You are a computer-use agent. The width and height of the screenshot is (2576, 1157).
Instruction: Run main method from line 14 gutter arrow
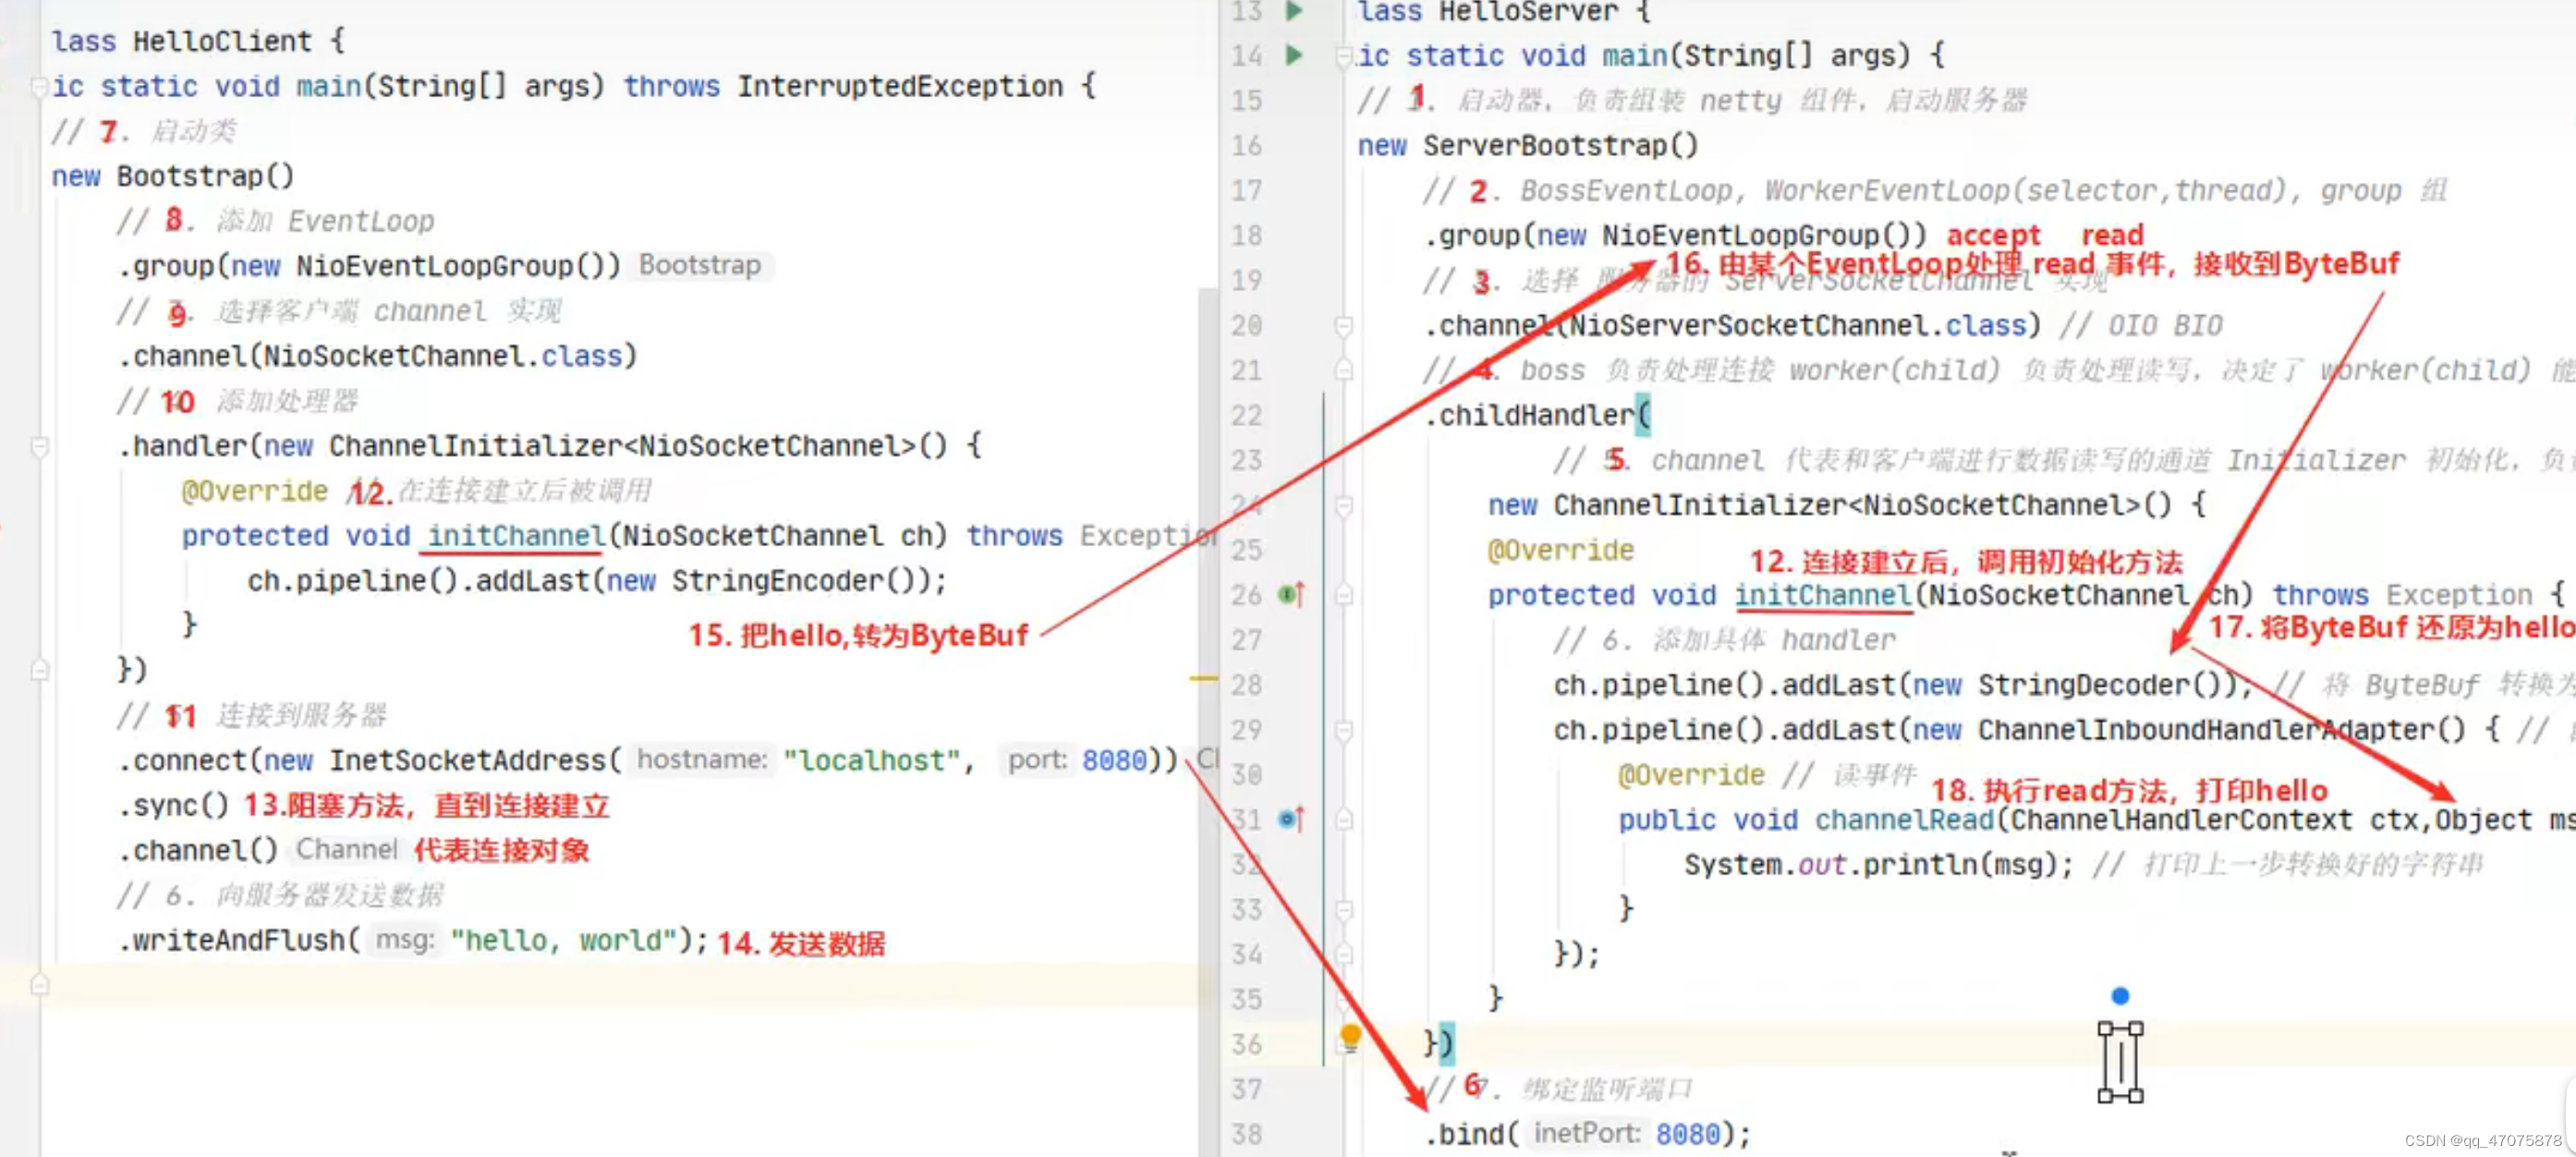(1294, 55)
